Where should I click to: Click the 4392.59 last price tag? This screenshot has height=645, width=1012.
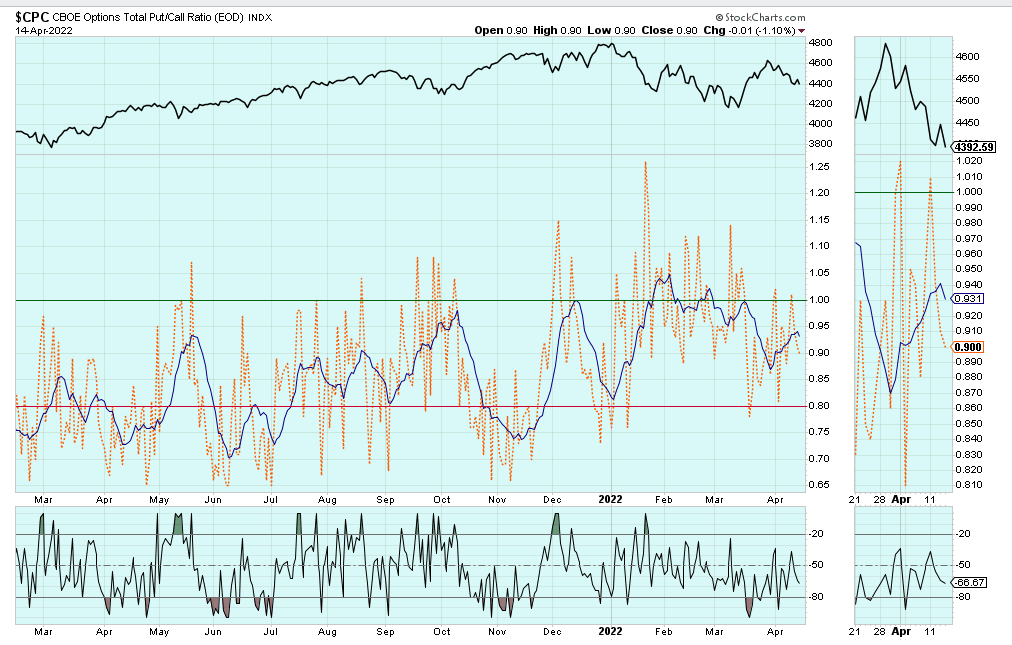(972, 147)
